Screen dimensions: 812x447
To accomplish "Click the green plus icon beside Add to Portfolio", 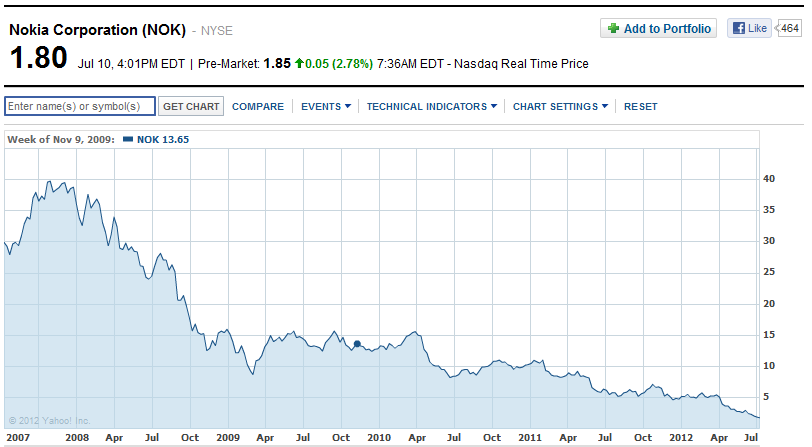I will [x=612, y=29].
